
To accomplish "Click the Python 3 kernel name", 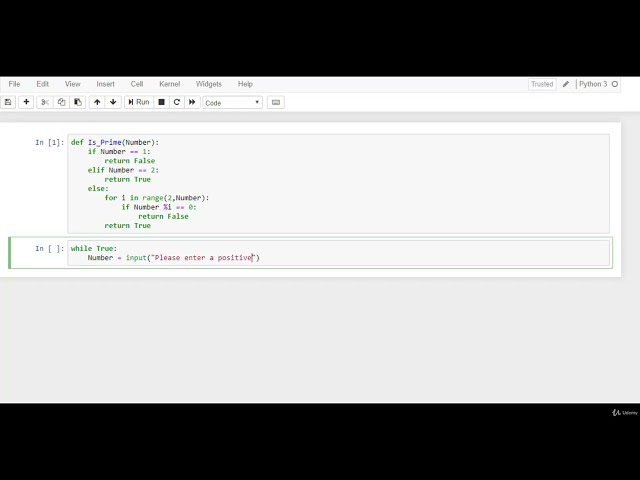I will 593,84.
